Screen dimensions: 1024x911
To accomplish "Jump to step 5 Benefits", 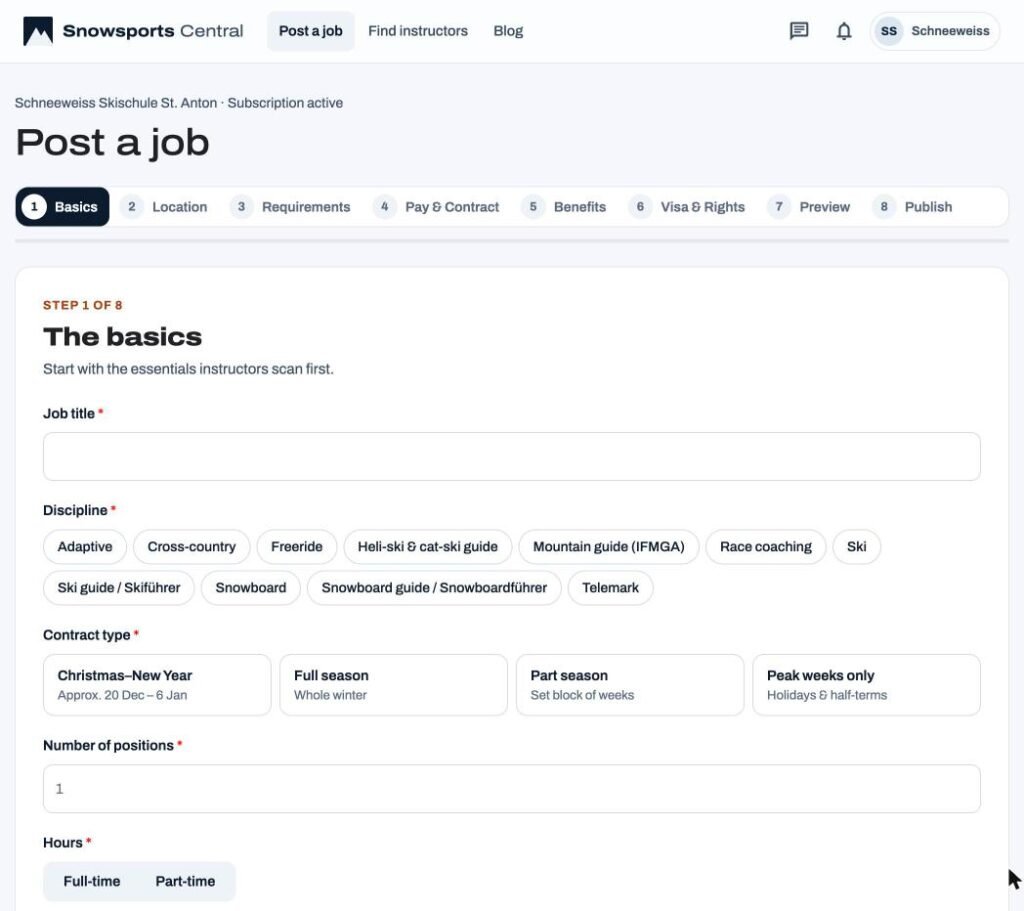I will tap(564, 206).
